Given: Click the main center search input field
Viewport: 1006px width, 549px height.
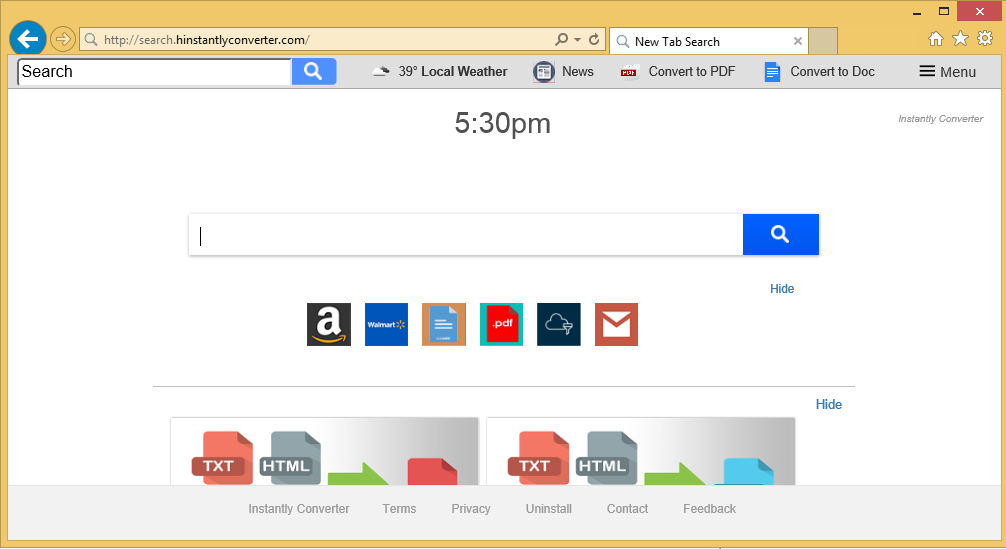Looking at the screenshot, I should point(465,235).
